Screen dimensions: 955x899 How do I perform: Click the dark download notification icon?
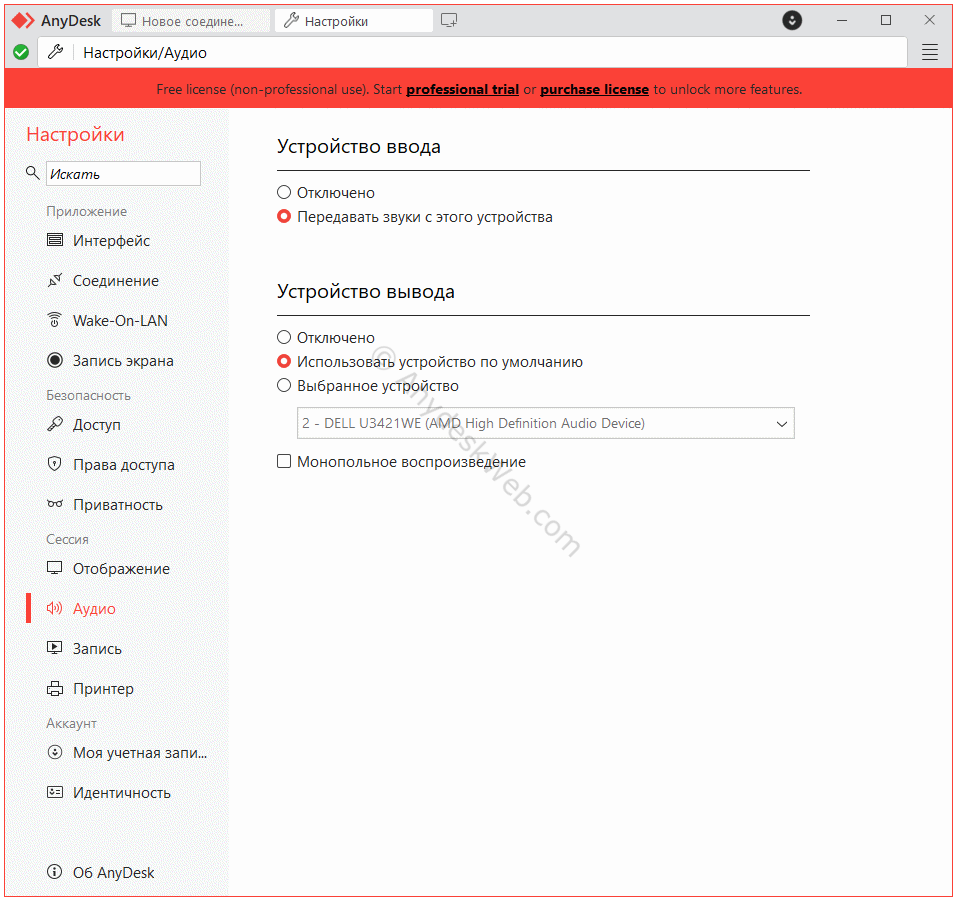(x=792, y=21)
